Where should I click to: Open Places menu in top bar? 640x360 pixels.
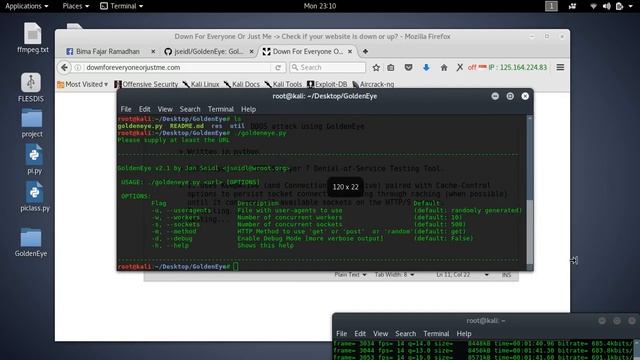tap(76, 6)
